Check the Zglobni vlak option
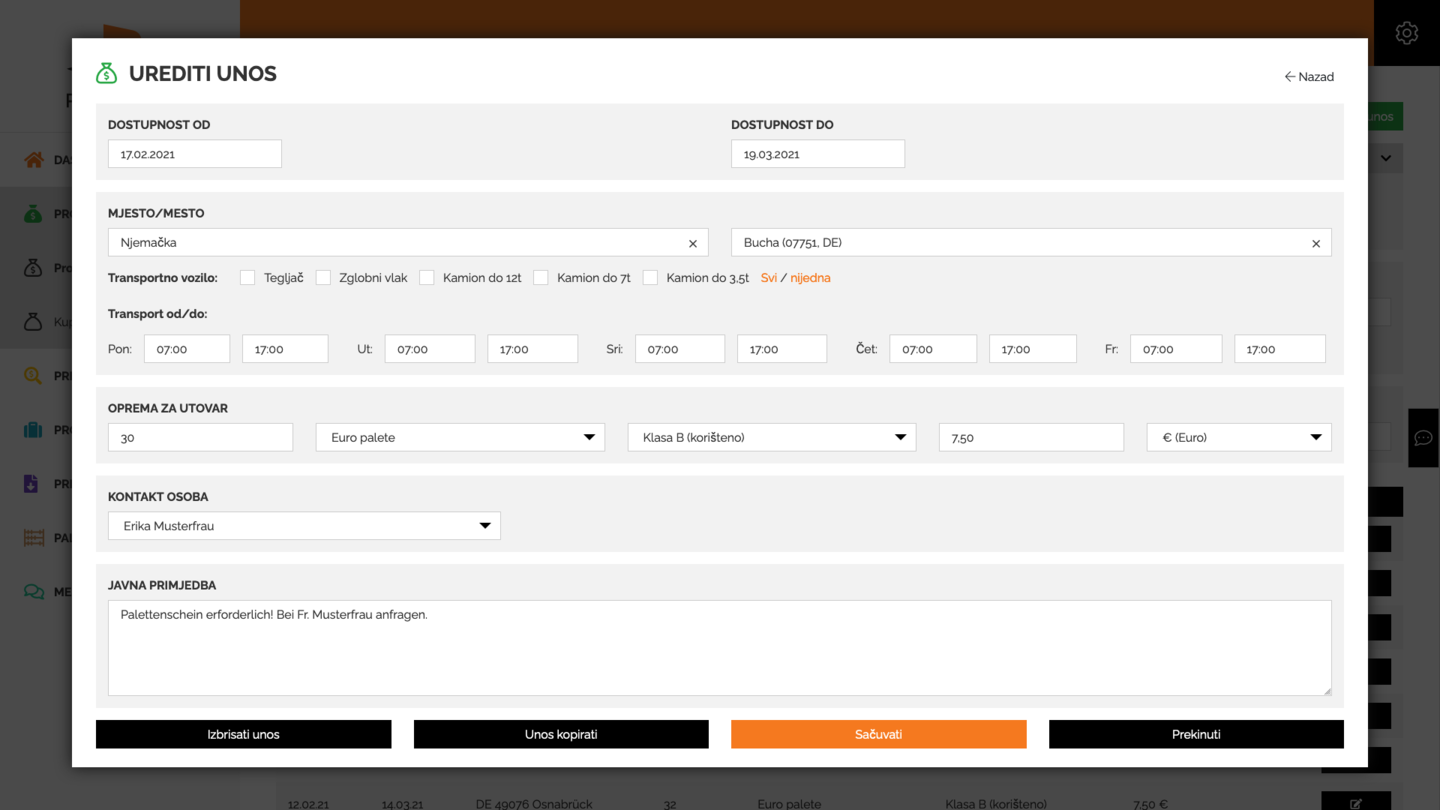Viewport: 1440px width, 810px height. click(323, 278)
